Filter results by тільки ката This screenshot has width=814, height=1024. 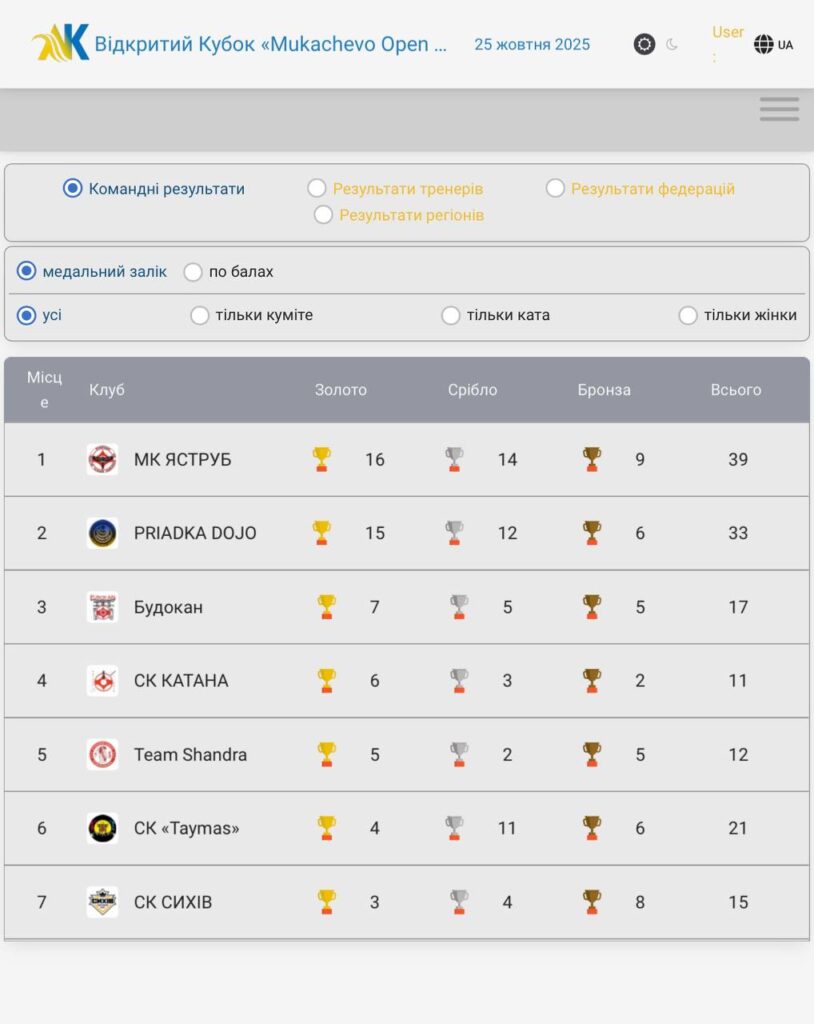click(451, 316)
